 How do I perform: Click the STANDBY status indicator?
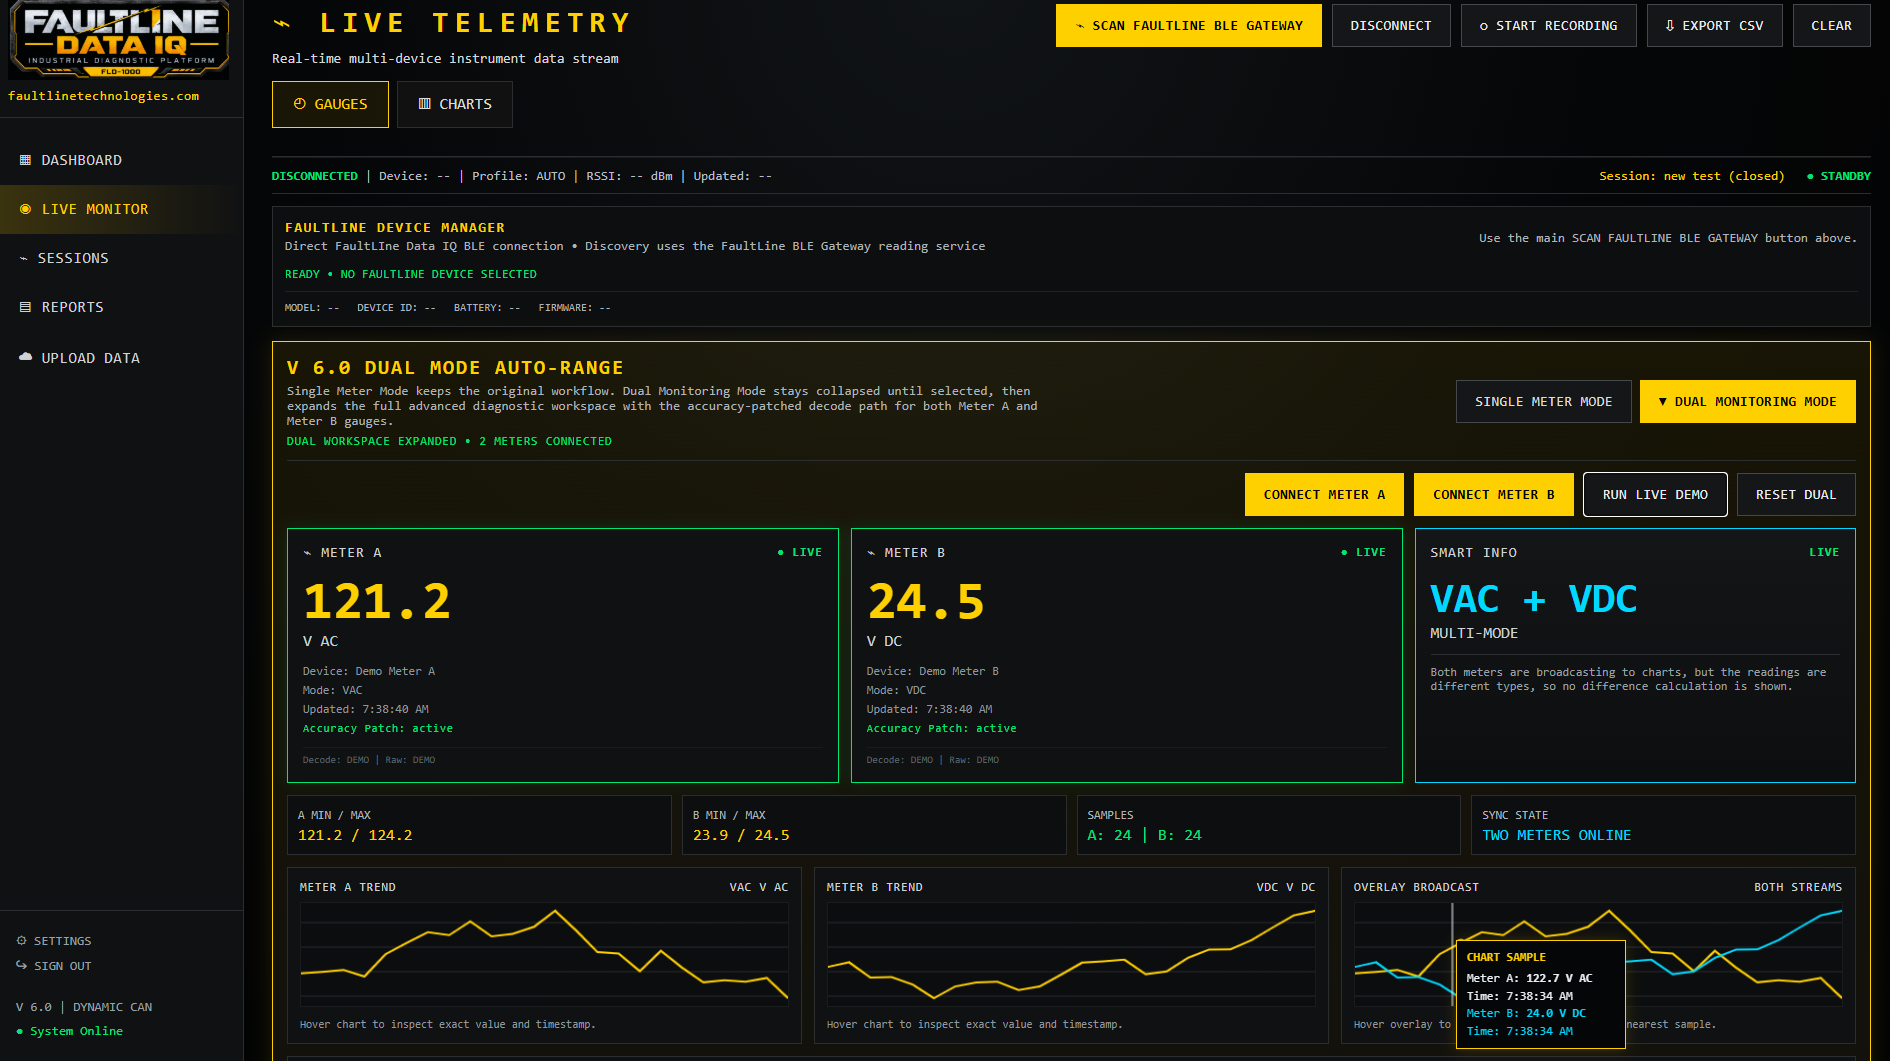[x=1839, y=176]
